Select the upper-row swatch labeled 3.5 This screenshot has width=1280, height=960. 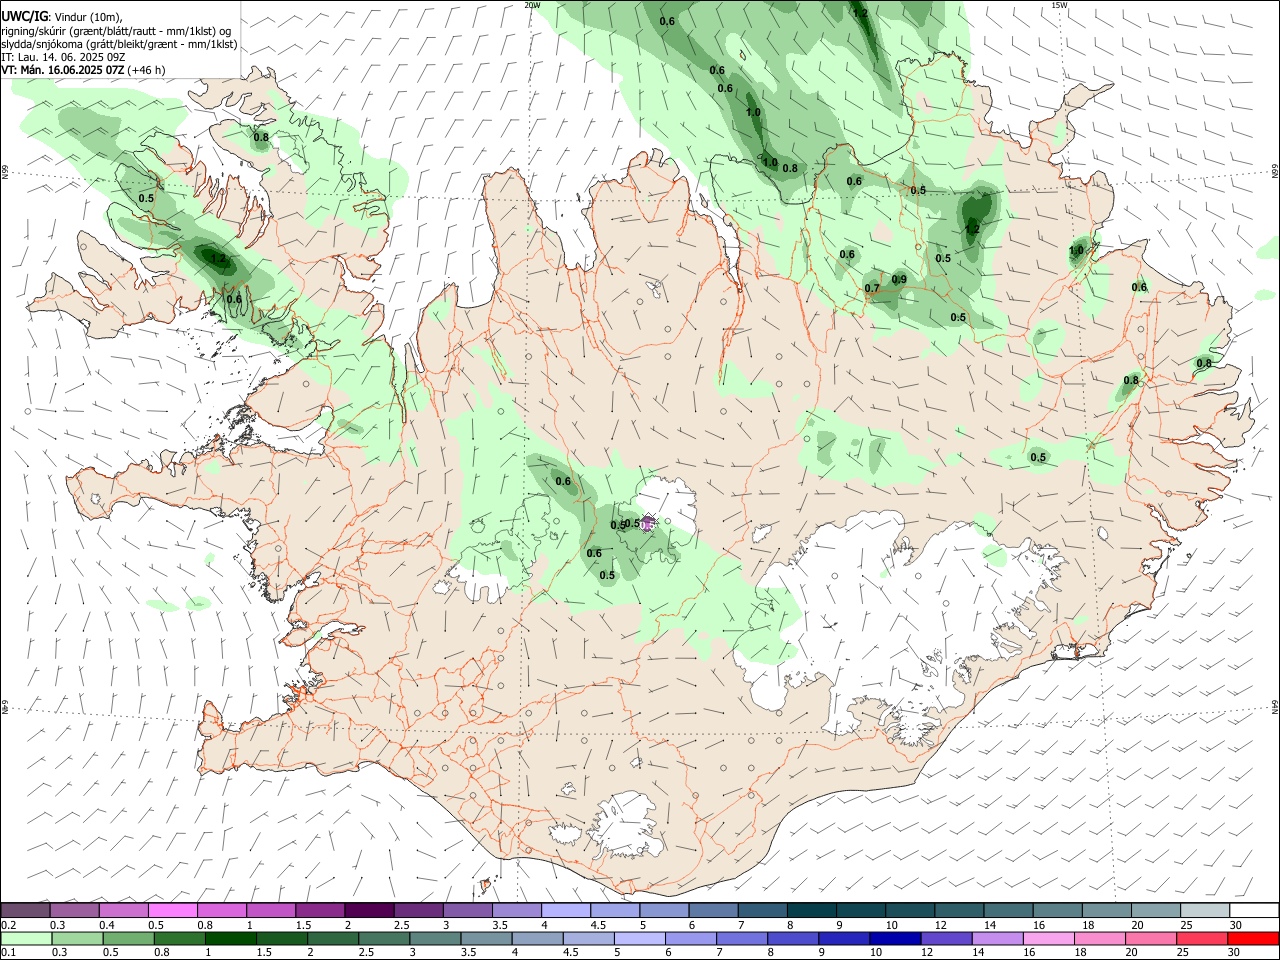(516, 910)
